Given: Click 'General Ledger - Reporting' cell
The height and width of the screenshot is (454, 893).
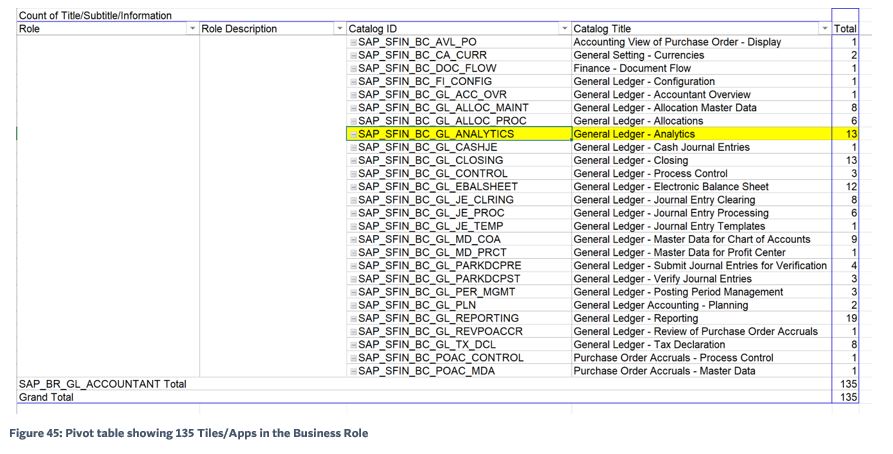Looking at the screenshot, I should [x=702, y=318].
